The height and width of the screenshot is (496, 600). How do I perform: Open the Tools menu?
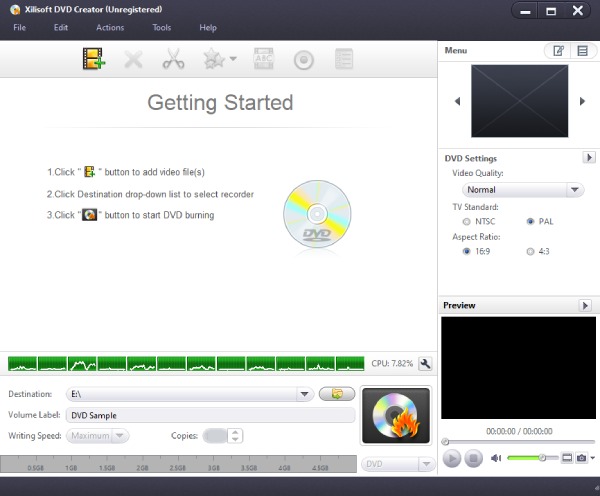tap(161, 28)
